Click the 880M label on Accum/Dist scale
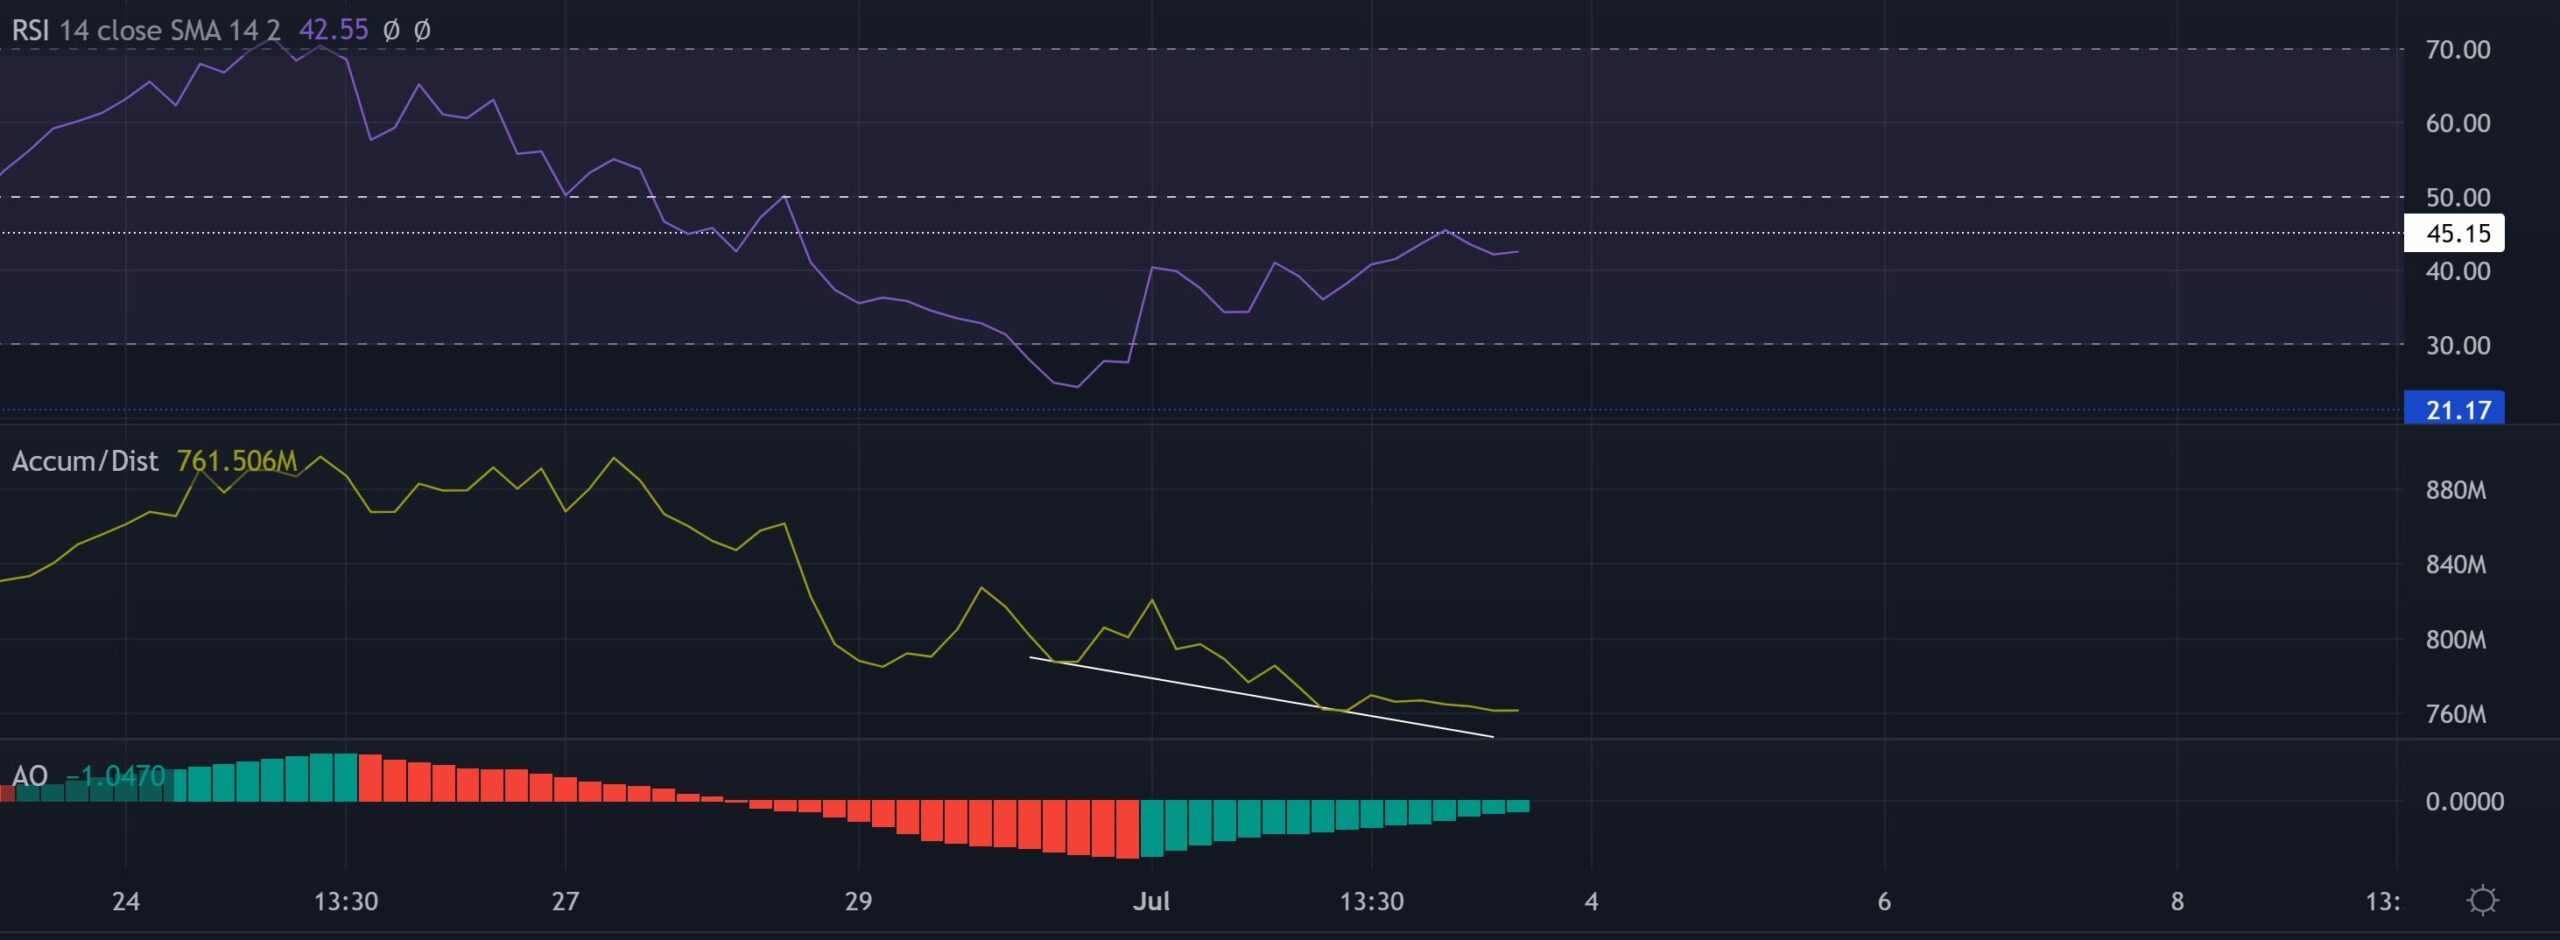Screen dimensions: 2560x940 2455,490
